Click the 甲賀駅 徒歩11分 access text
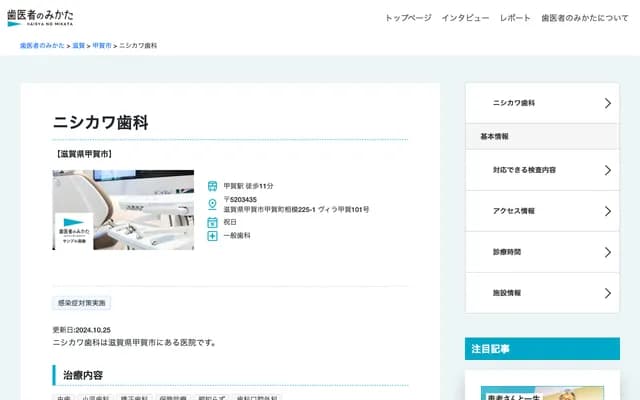 tap(248, 186)
